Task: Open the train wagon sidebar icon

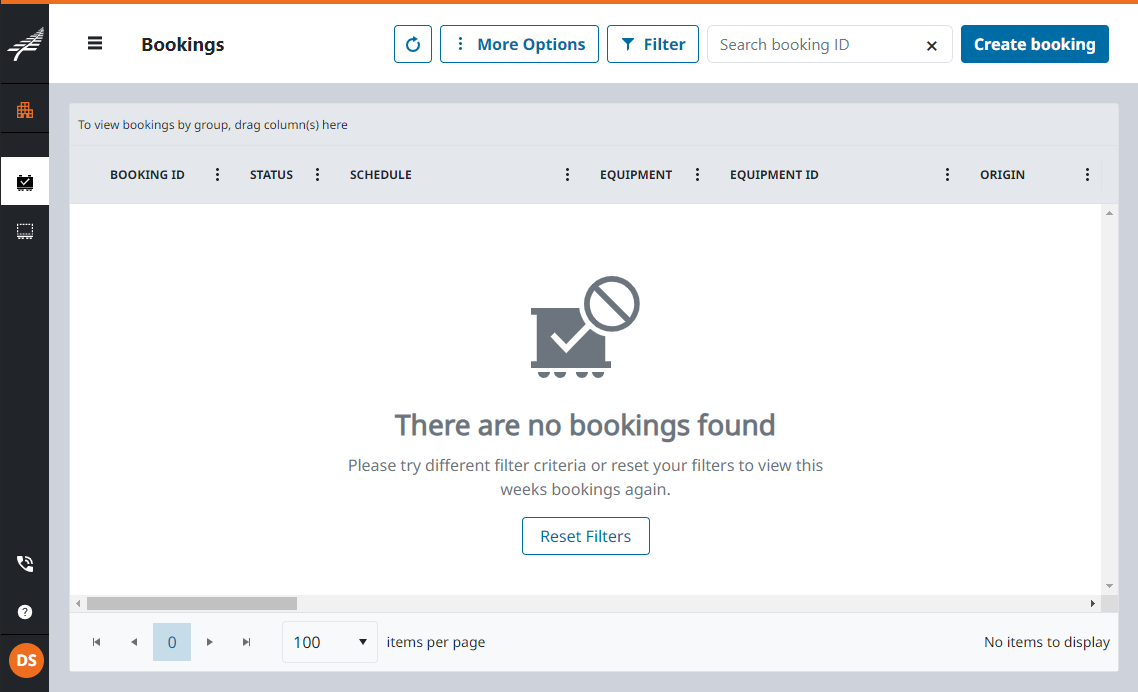Action: click(25, 231)
